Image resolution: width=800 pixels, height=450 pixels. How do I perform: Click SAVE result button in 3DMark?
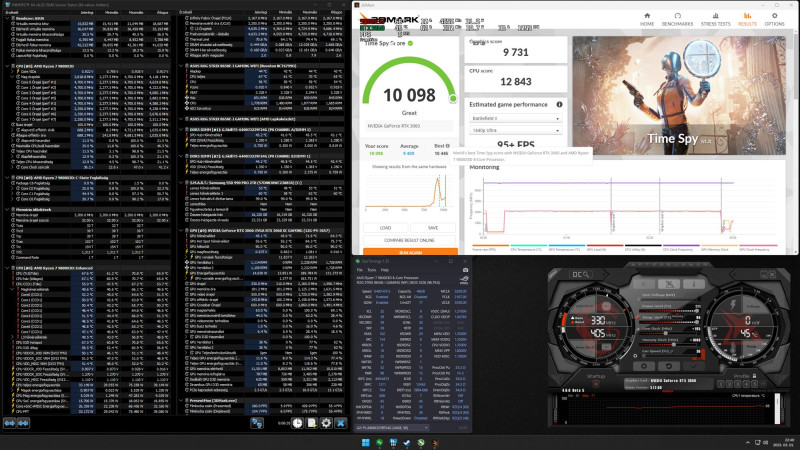click(433, 228)
